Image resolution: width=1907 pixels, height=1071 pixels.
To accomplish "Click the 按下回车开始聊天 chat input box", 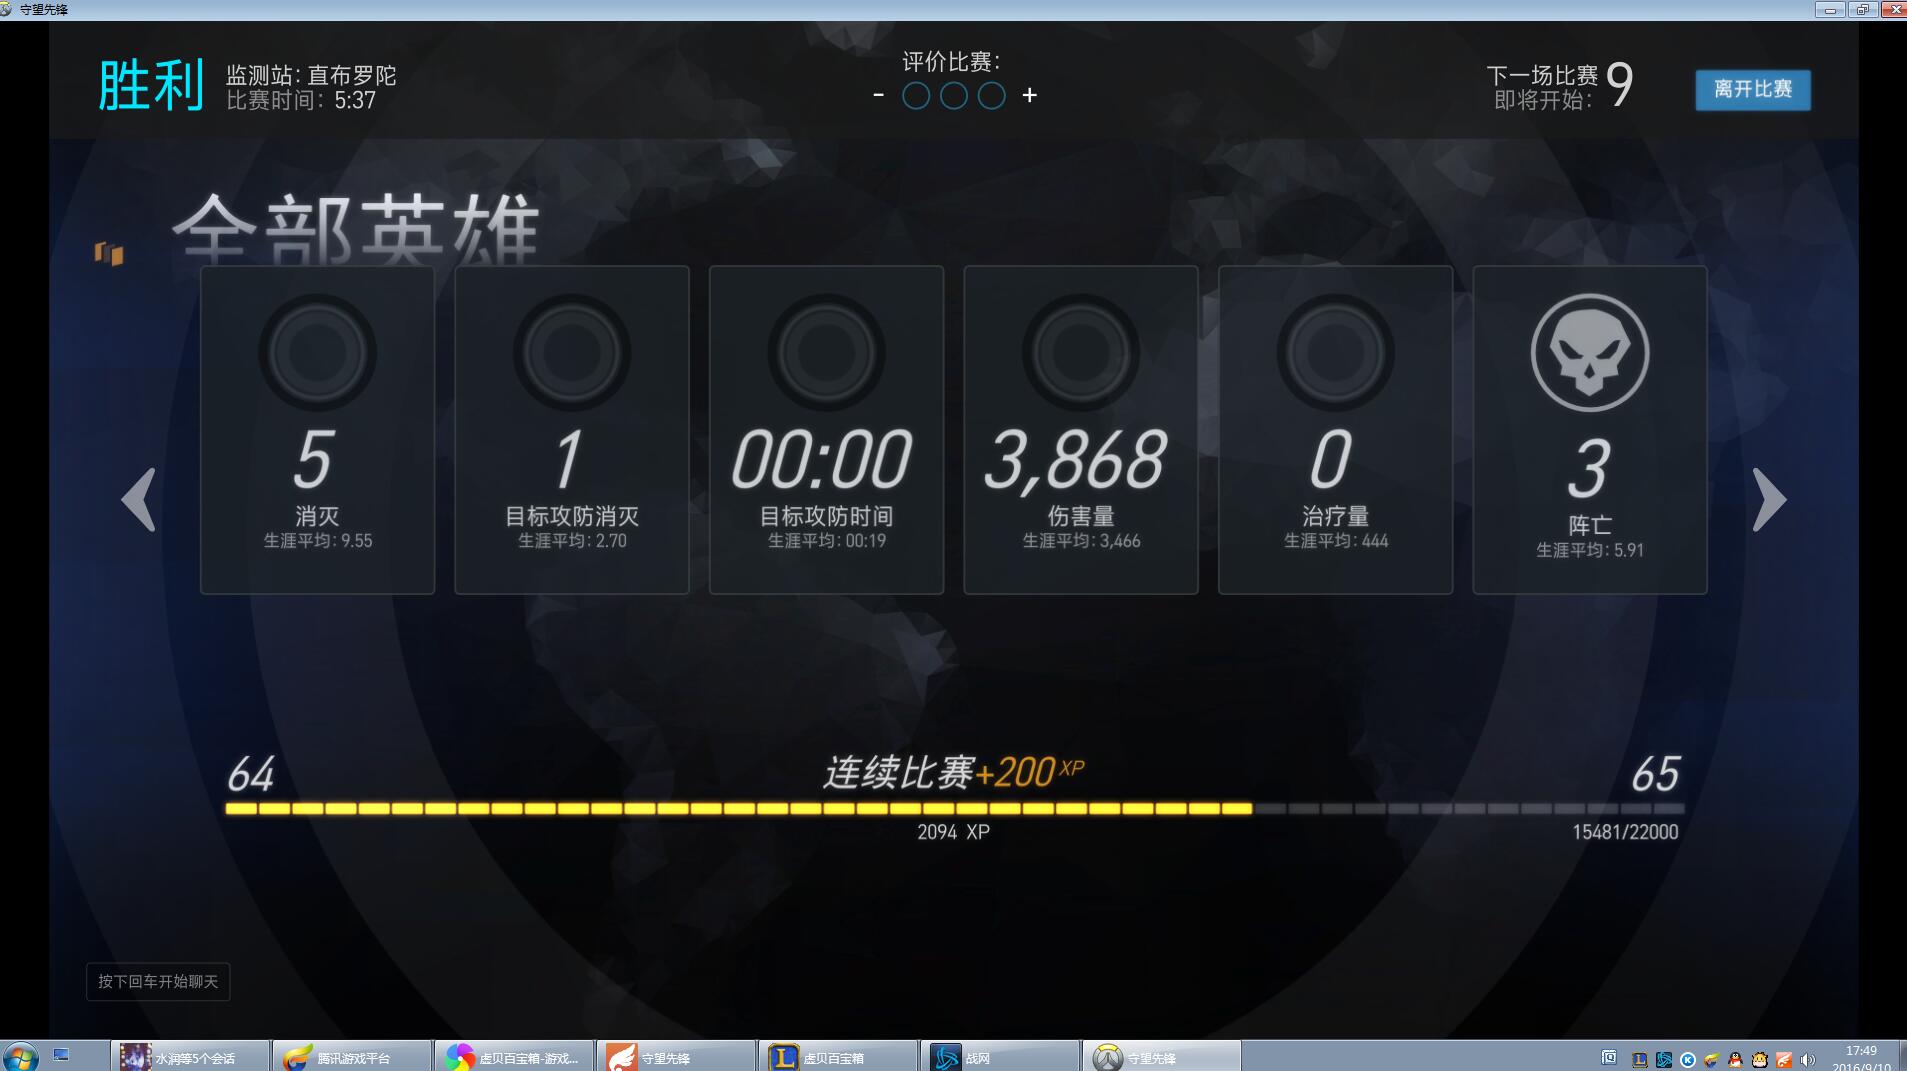I will 158,982.
